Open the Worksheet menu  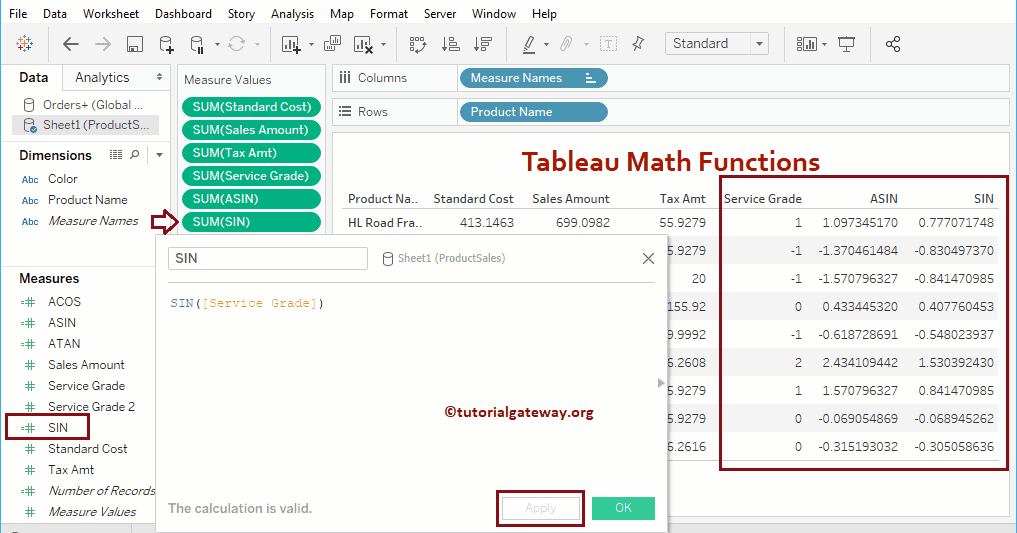click(x=111, y=14)
